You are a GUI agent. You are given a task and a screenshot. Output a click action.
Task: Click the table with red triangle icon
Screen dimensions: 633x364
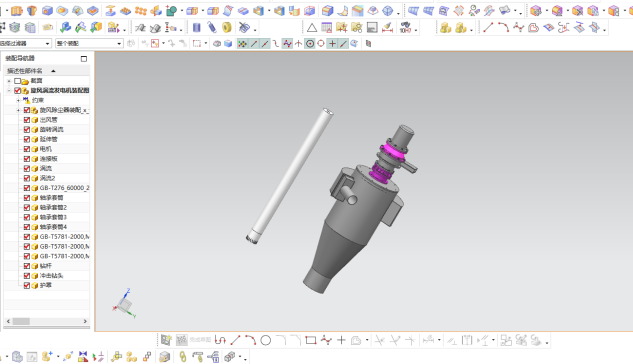327,27
